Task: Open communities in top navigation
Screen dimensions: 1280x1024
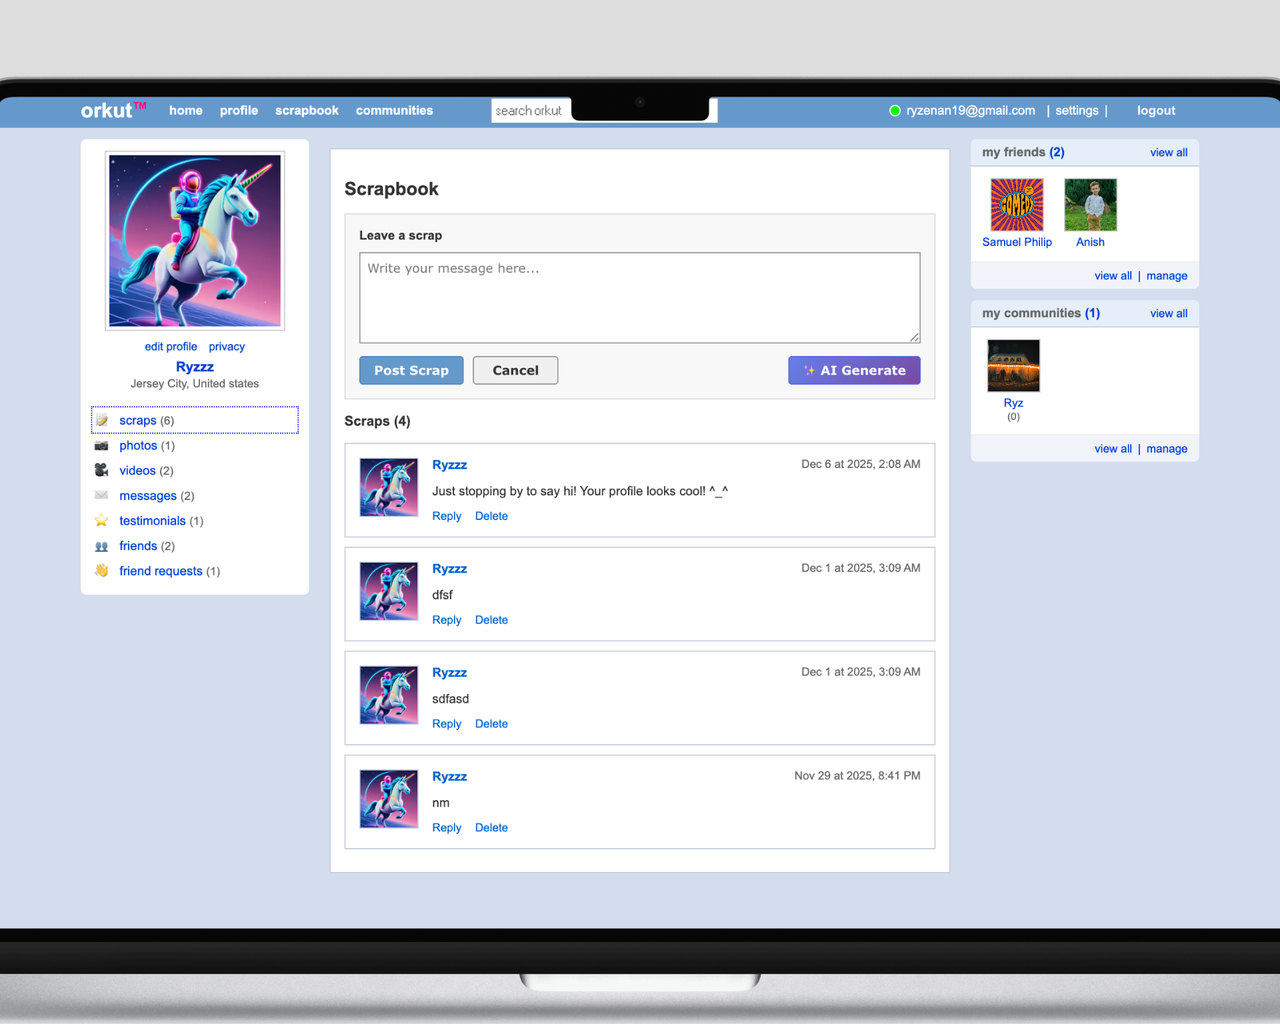Action: (x=394, y=111)
